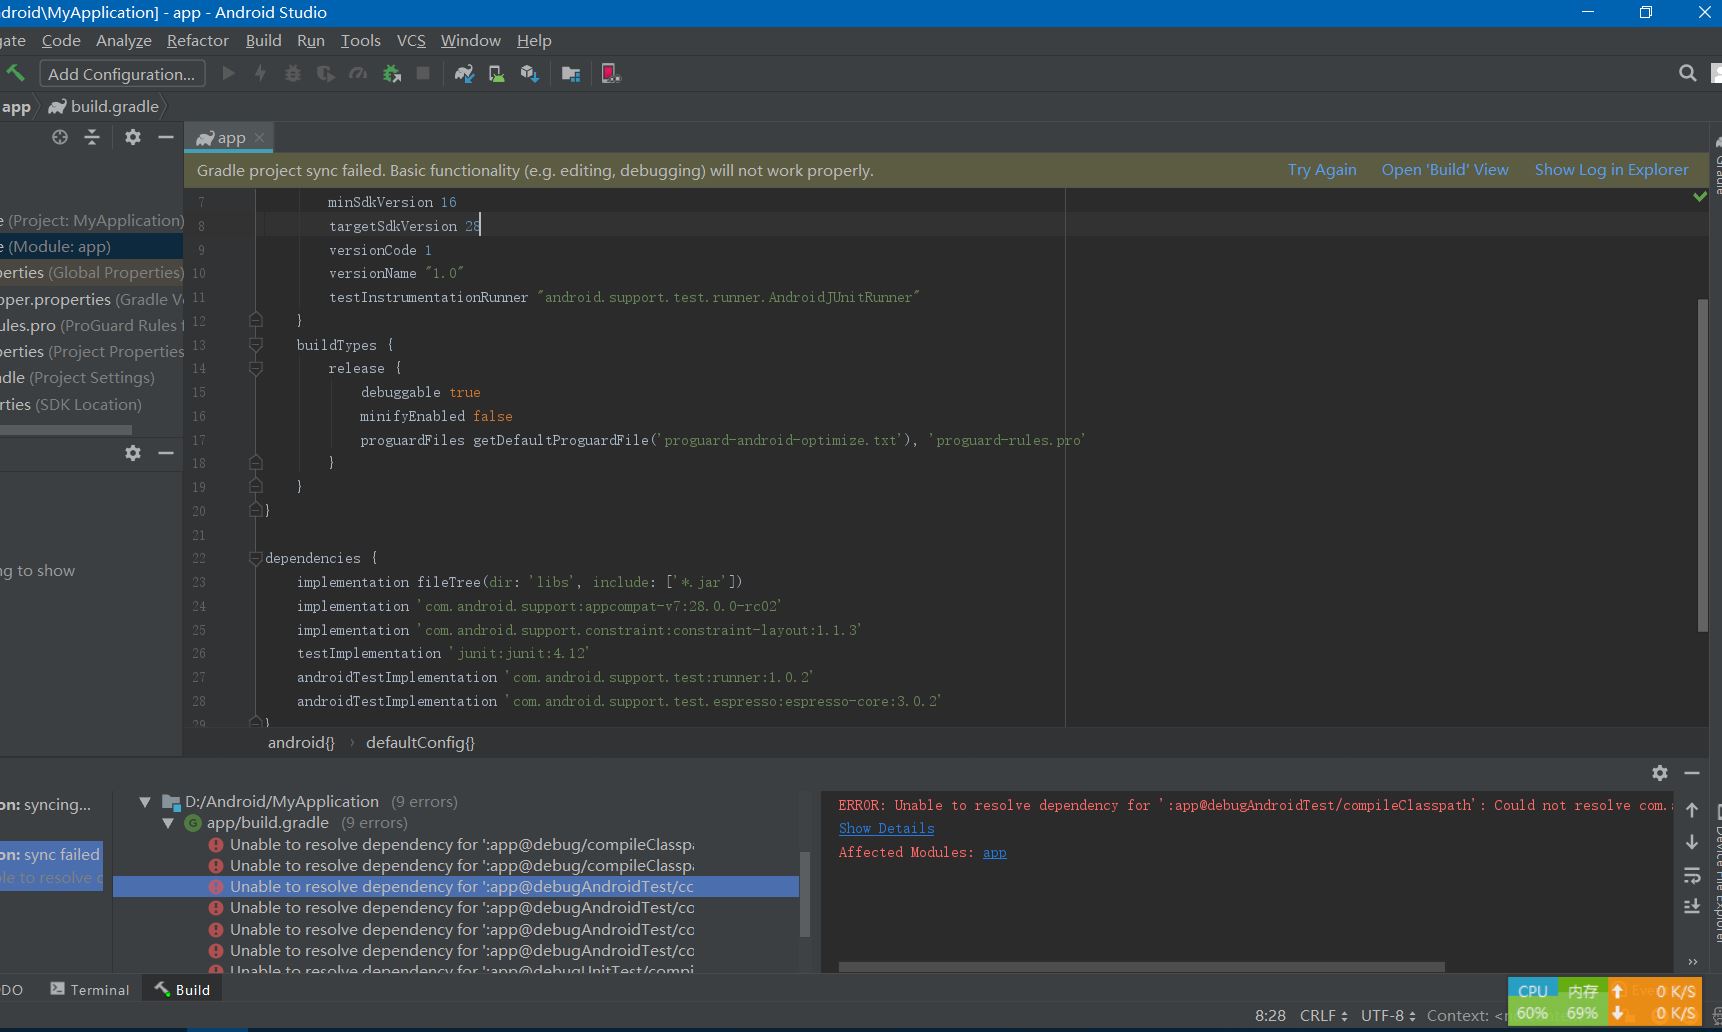1722x1032 pixels.
Task: Click build.gradle breadcrumb in navigation bar
Action: click(104, 106)
